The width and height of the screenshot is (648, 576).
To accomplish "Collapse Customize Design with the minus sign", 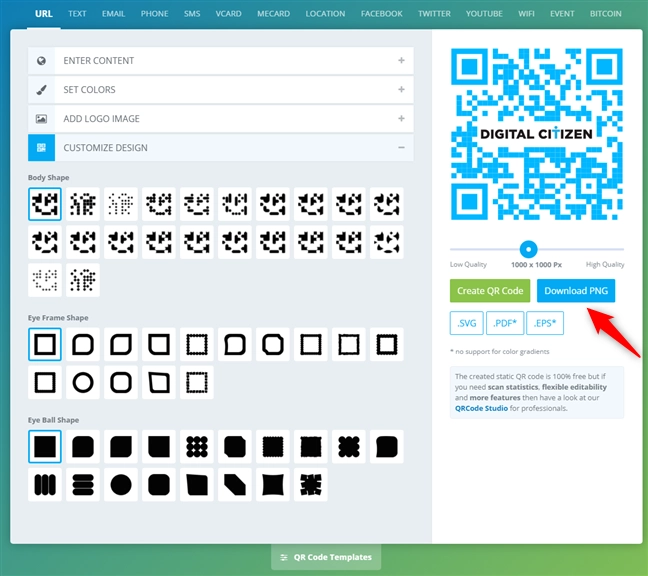I will (401, 148).
